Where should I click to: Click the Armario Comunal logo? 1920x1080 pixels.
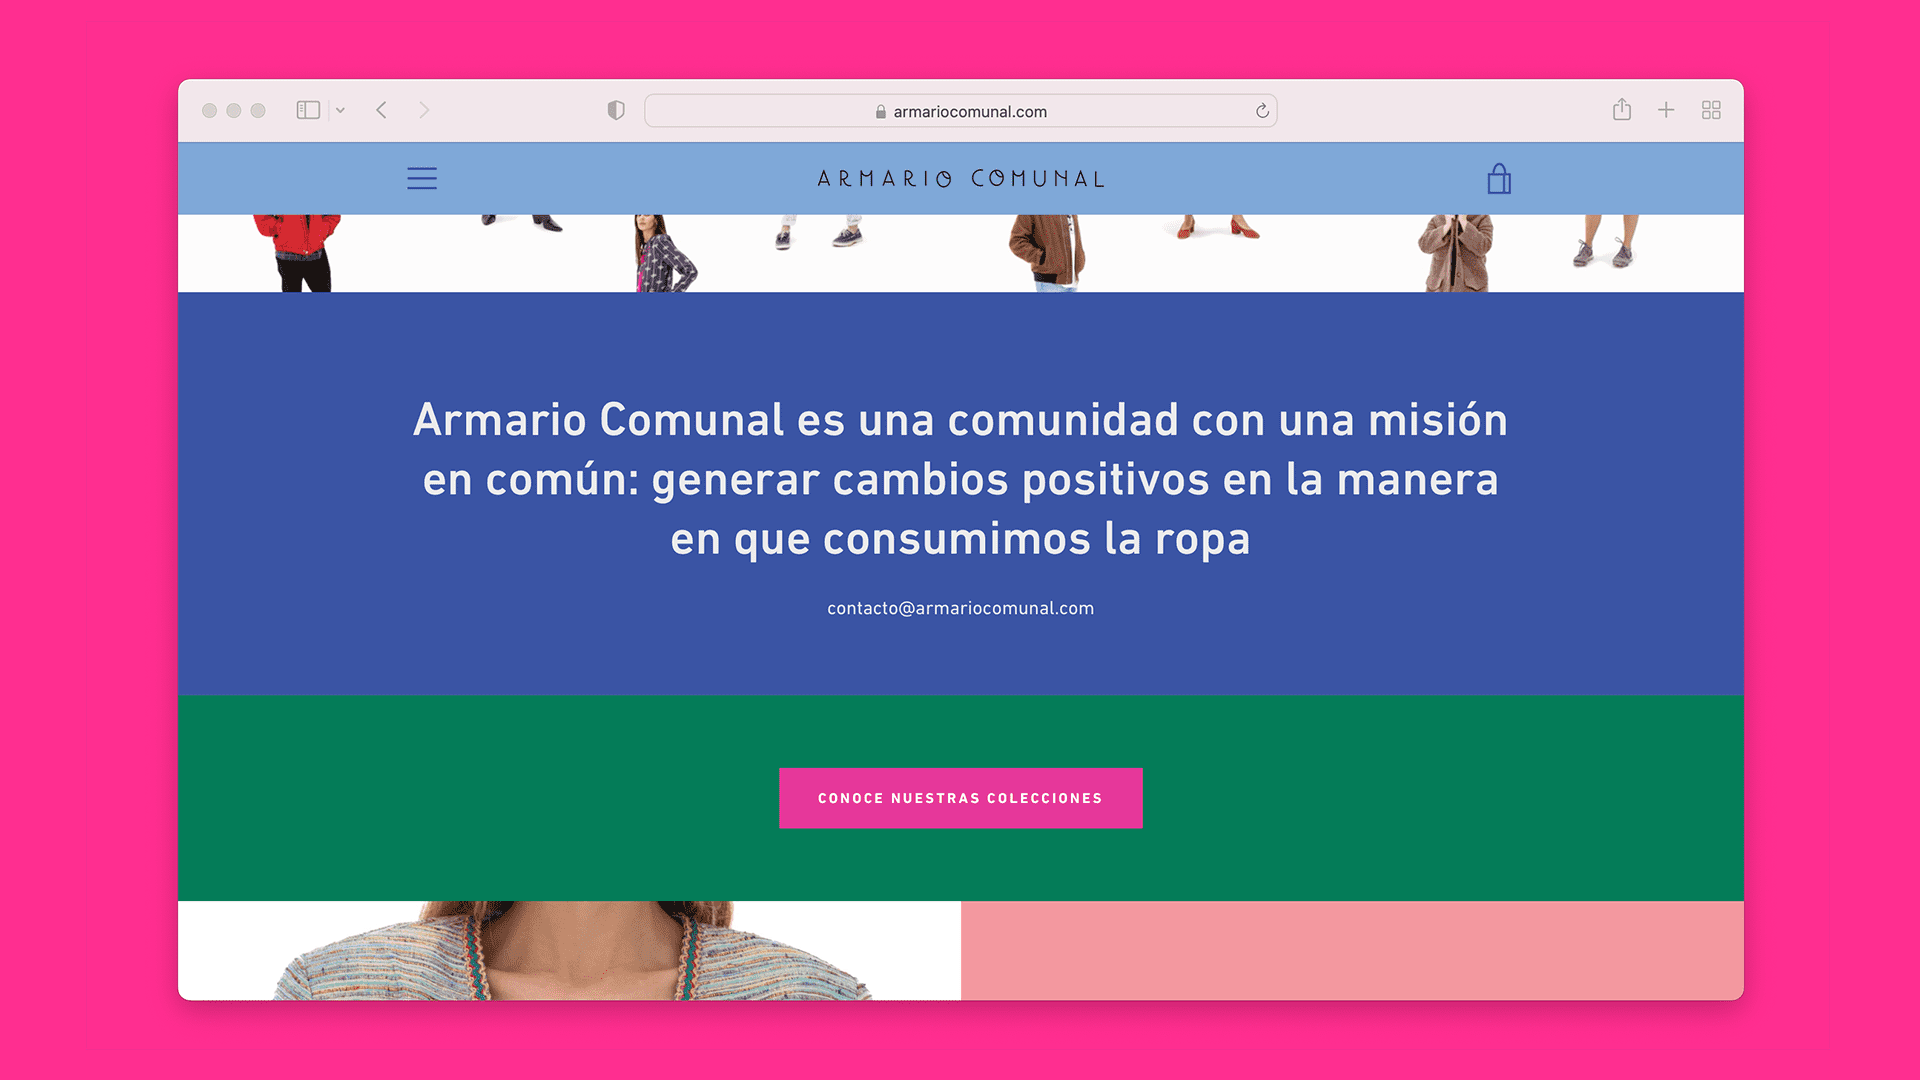[961, 179]
